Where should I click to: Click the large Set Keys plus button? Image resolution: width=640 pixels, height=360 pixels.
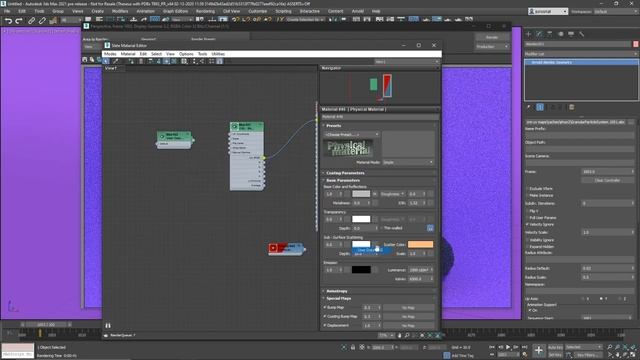(x=539, y=350)
